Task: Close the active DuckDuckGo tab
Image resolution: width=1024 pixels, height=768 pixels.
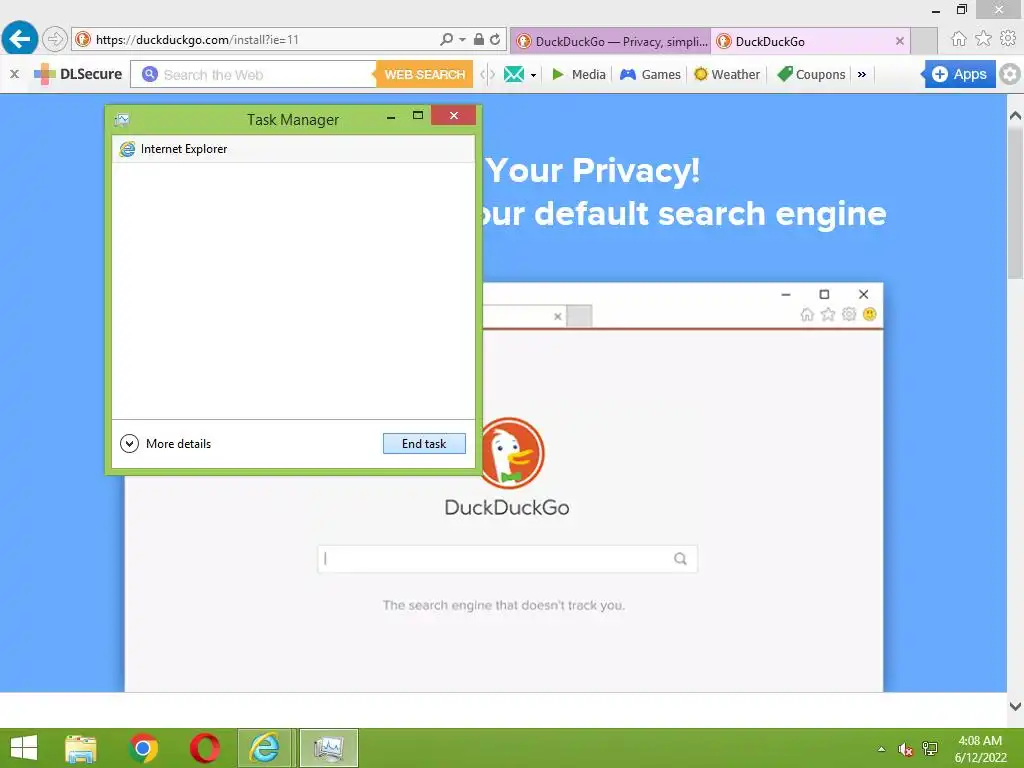Action: 900,41
